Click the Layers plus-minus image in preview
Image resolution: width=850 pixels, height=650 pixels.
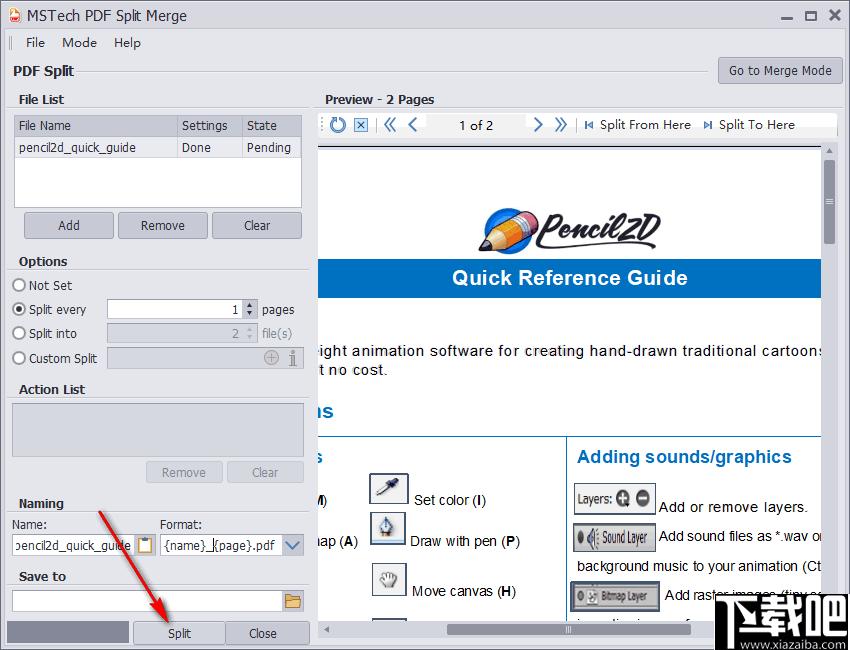[x=615, y=499]
